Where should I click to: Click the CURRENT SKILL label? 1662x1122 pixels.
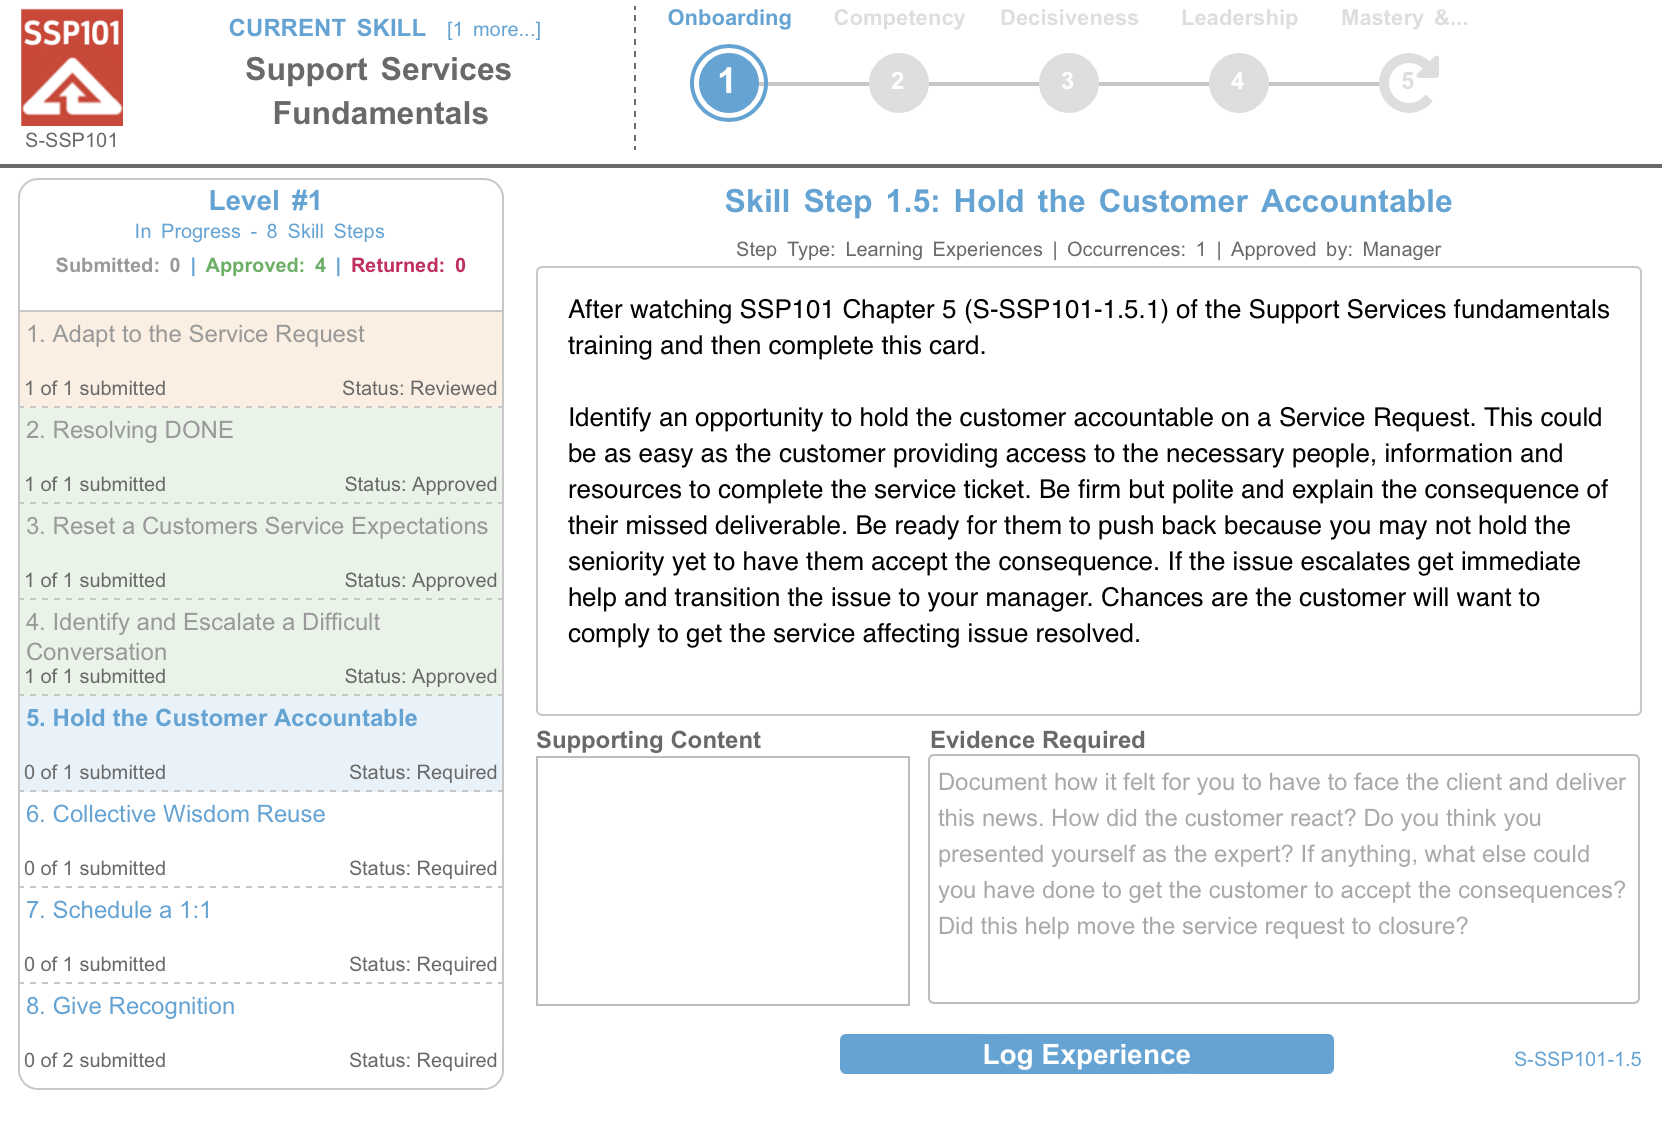327,28
